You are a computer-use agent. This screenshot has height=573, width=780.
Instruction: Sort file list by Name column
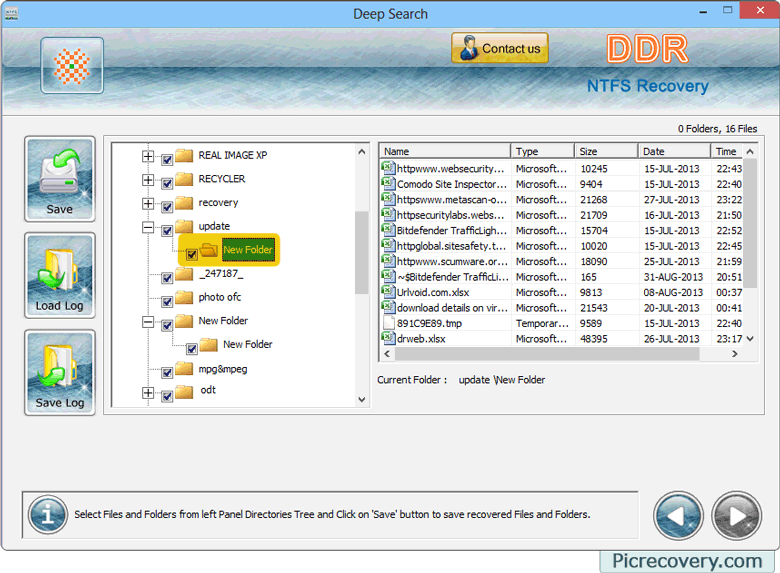pyautogui.click(x=445, y=151)
